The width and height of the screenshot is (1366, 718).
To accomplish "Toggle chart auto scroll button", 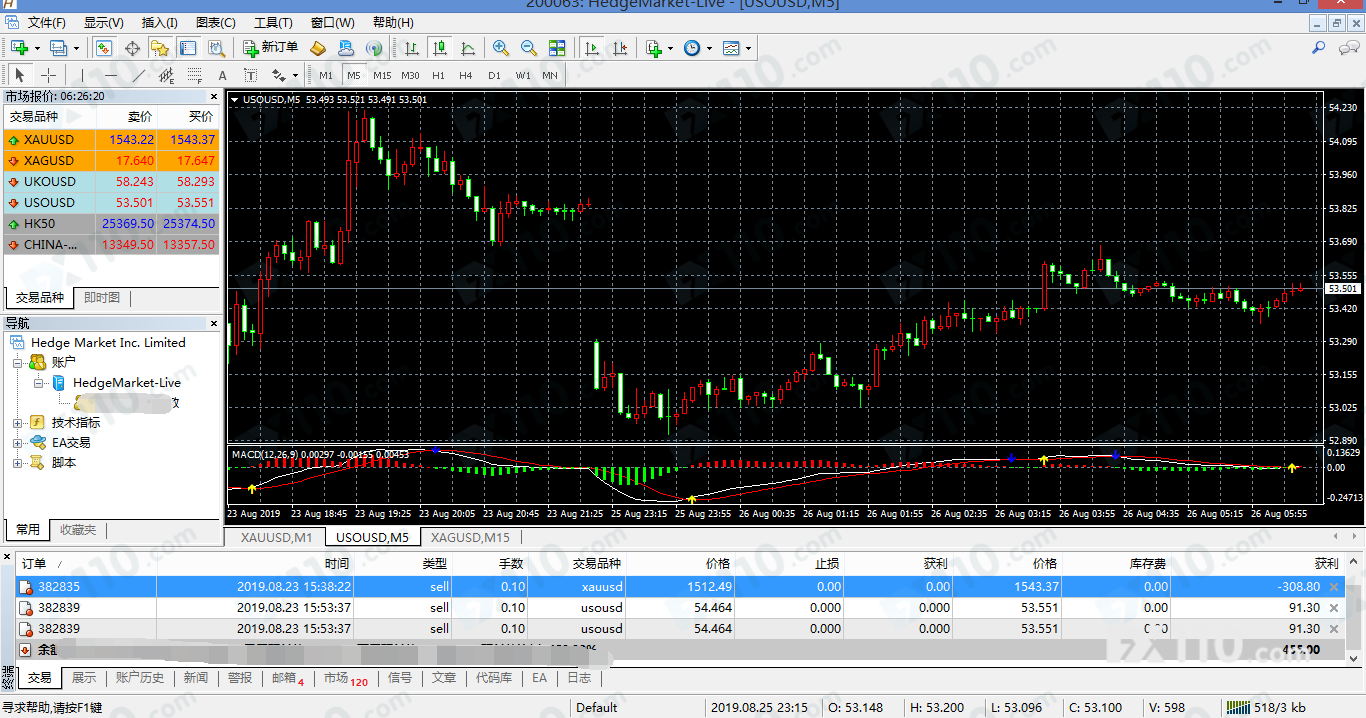I will click(x=592, y=48).
